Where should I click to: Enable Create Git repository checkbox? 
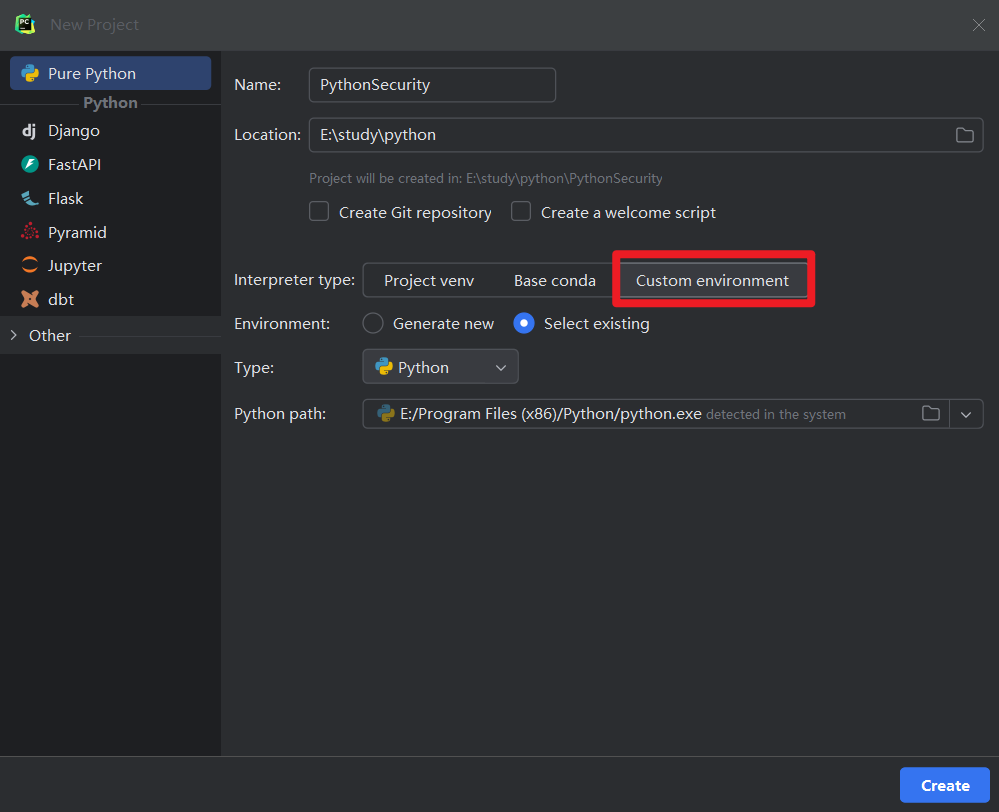[319, 212]
